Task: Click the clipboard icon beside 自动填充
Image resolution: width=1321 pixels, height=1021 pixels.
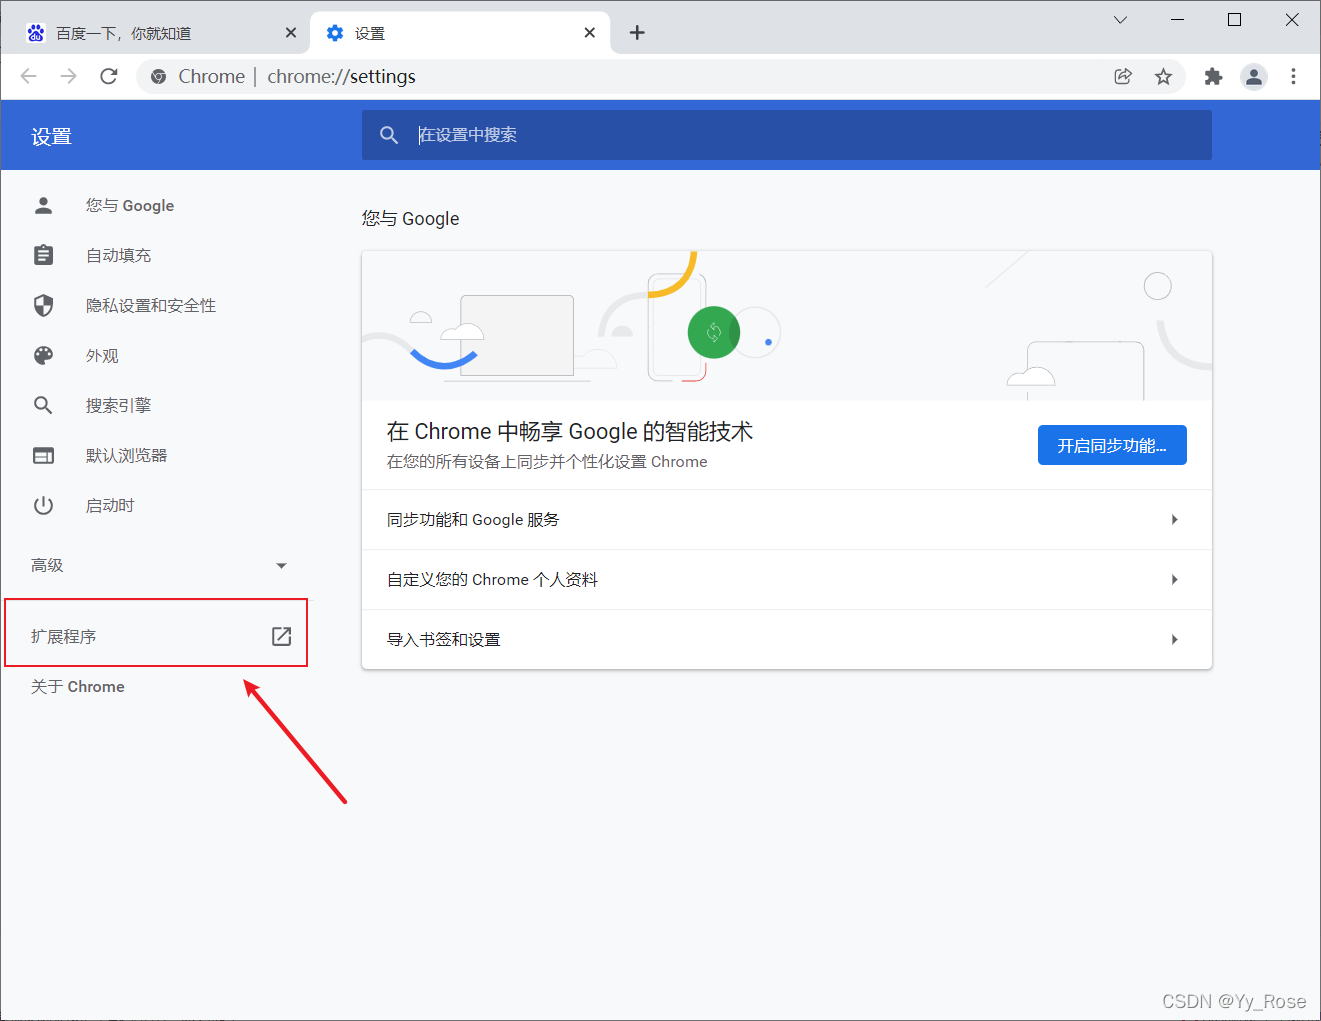Action: [43, 255]
